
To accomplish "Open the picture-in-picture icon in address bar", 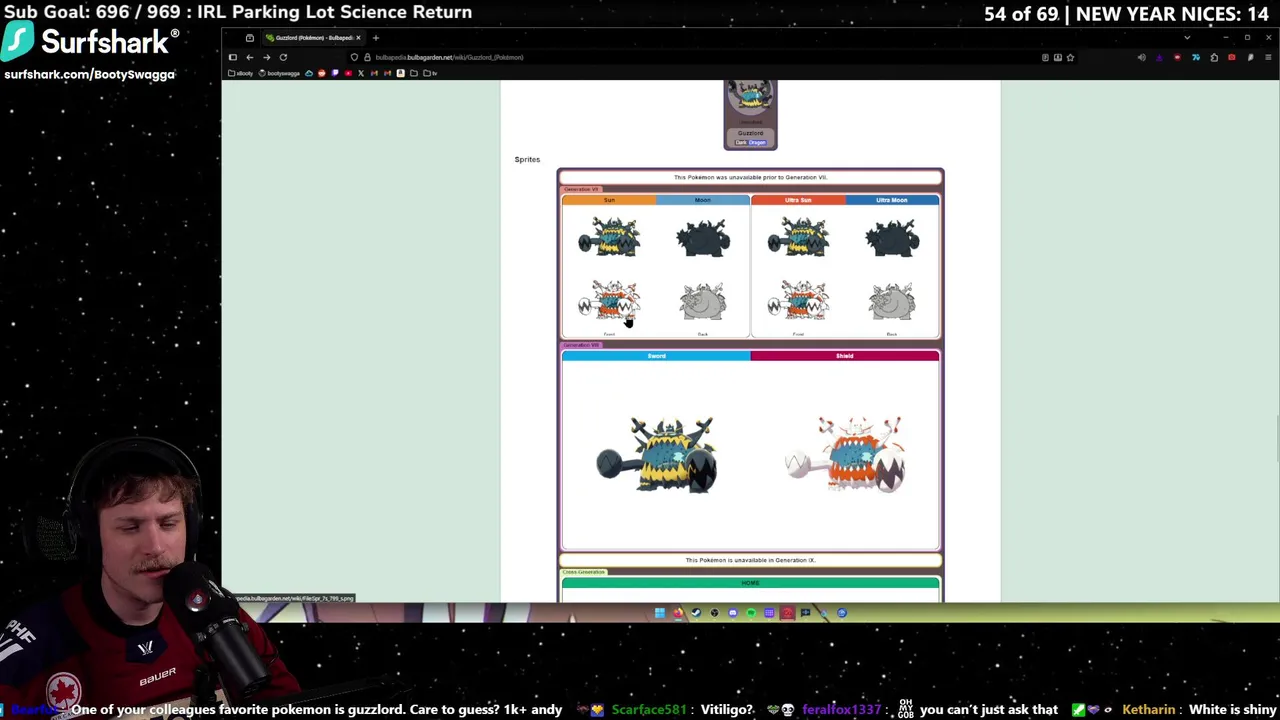I will pyautogui.click(x=1058, y=57).
